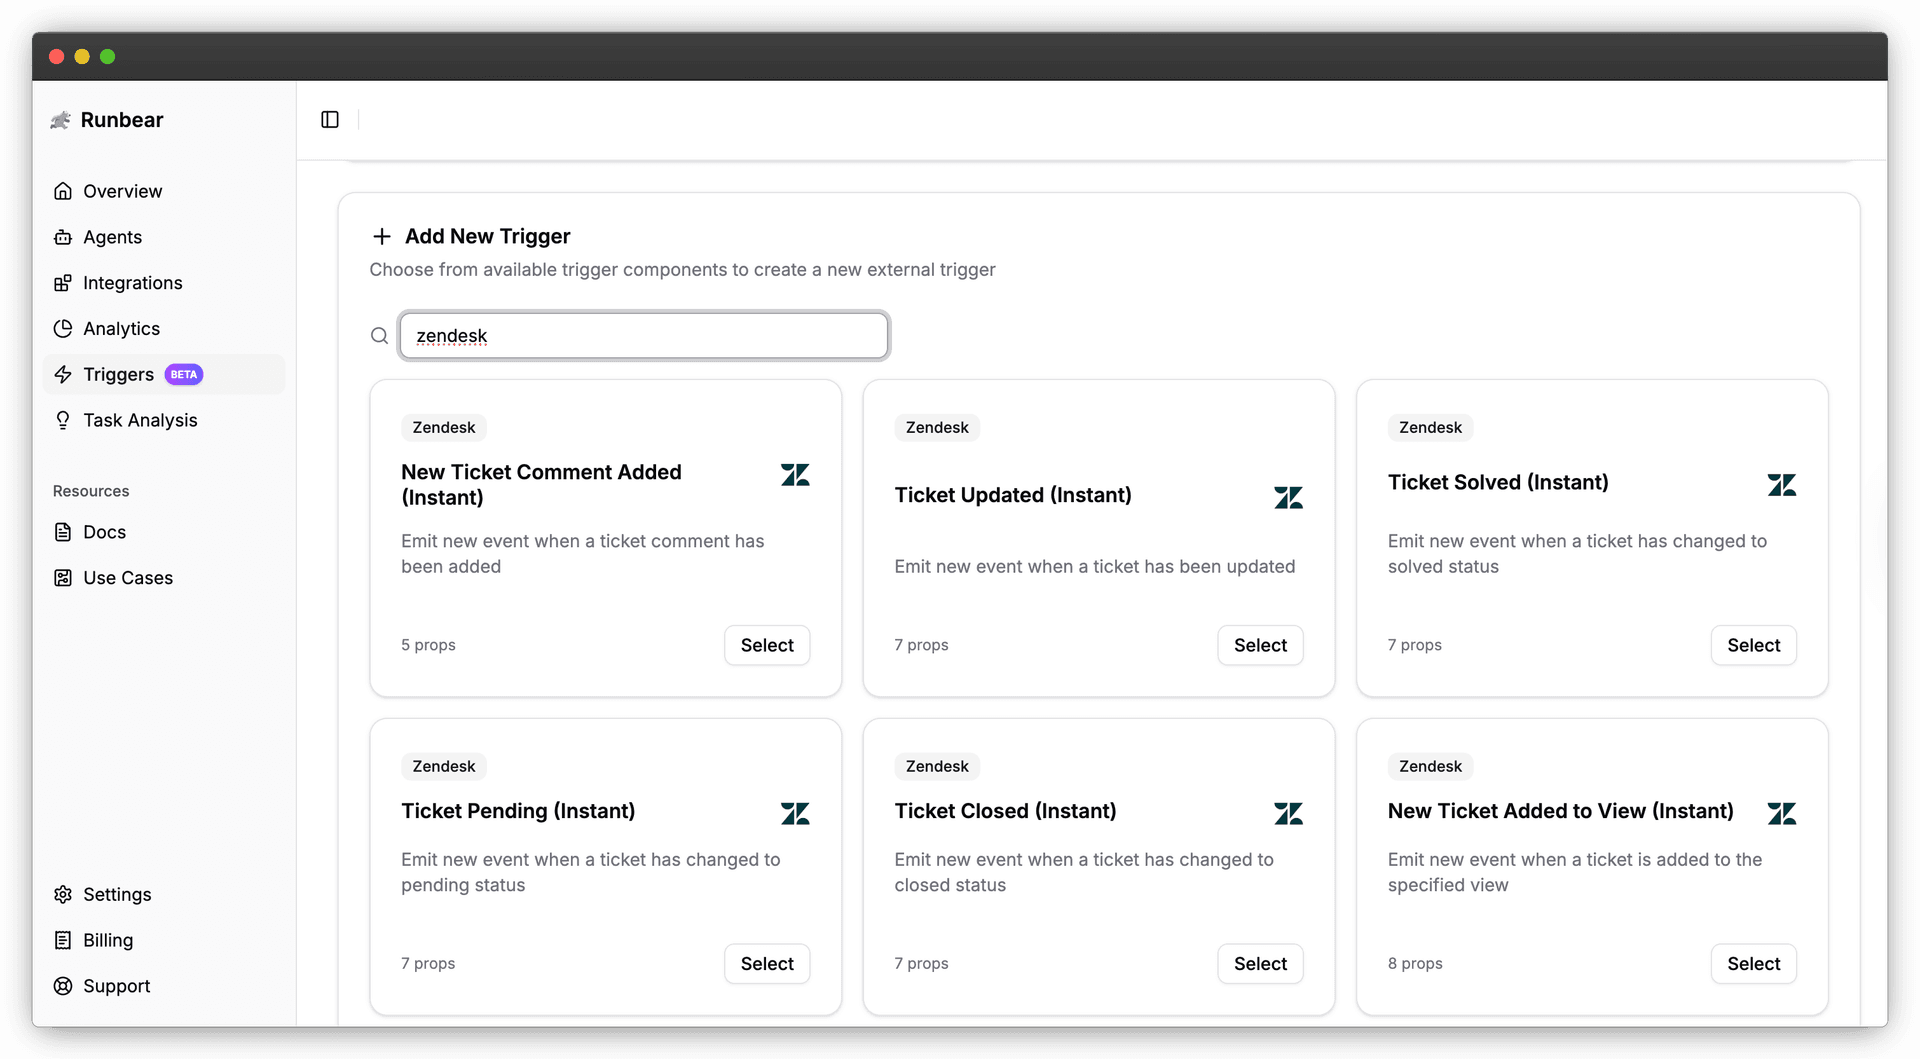Click the plus icon beside Add New Trigger
1920x1059 pixels.
point(381,237)
